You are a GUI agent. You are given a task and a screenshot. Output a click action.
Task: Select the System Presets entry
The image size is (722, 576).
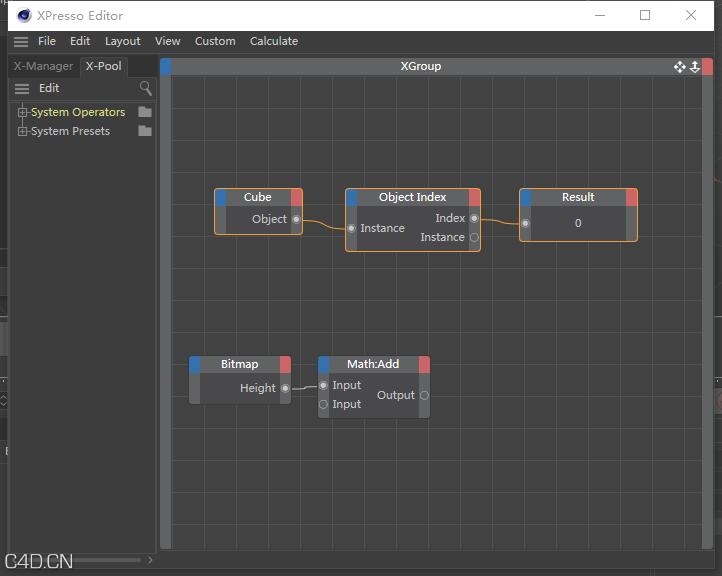coord(70,131)
